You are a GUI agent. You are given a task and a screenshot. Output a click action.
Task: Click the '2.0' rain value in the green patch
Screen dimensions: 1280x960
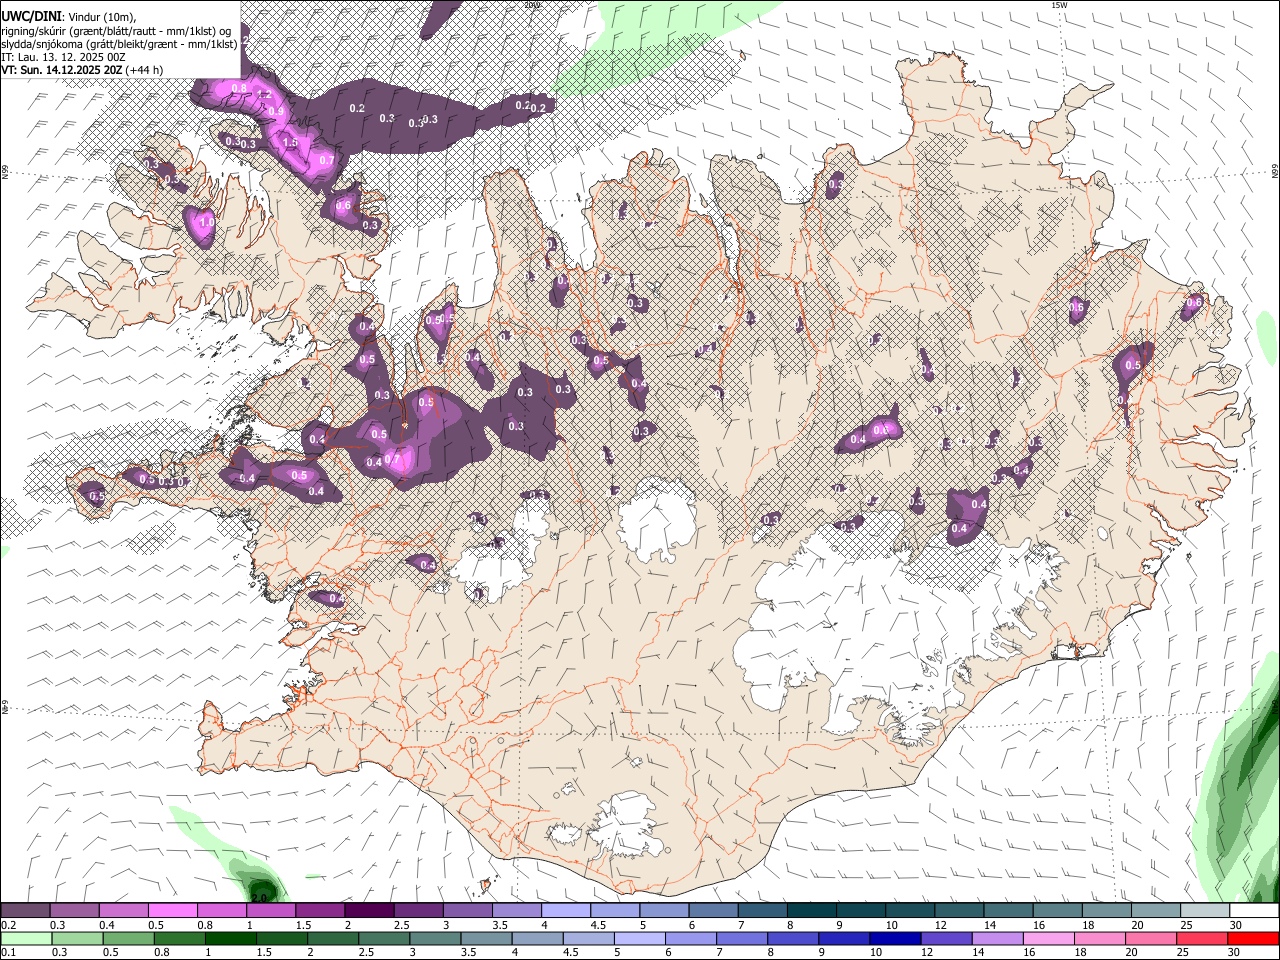tap(260, 897)
